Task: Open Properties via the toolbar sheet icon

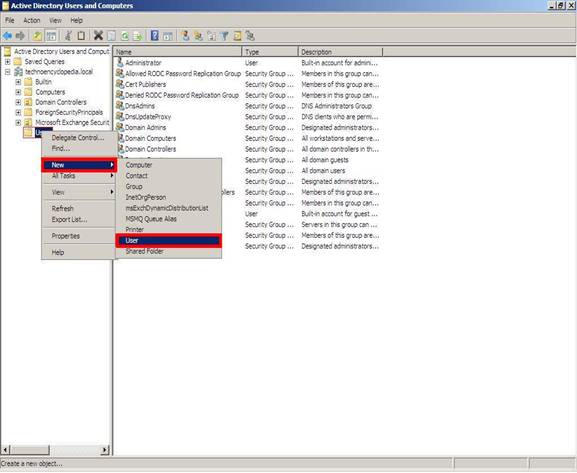Action: click(111, 36)
